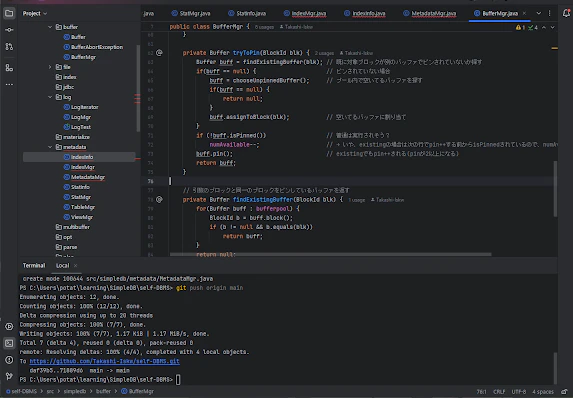Open the editor tabs options menu
573x398 pixels.
(x=549, y=13)
